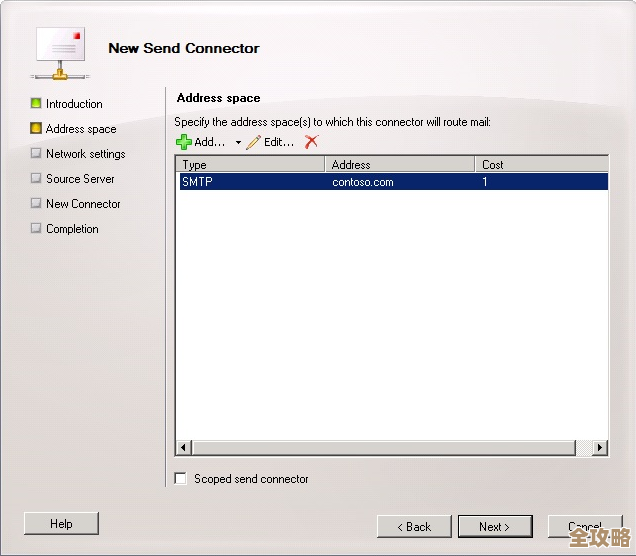
Task: Enable the Scoped send connector checkbox
Action: [181, 479]
